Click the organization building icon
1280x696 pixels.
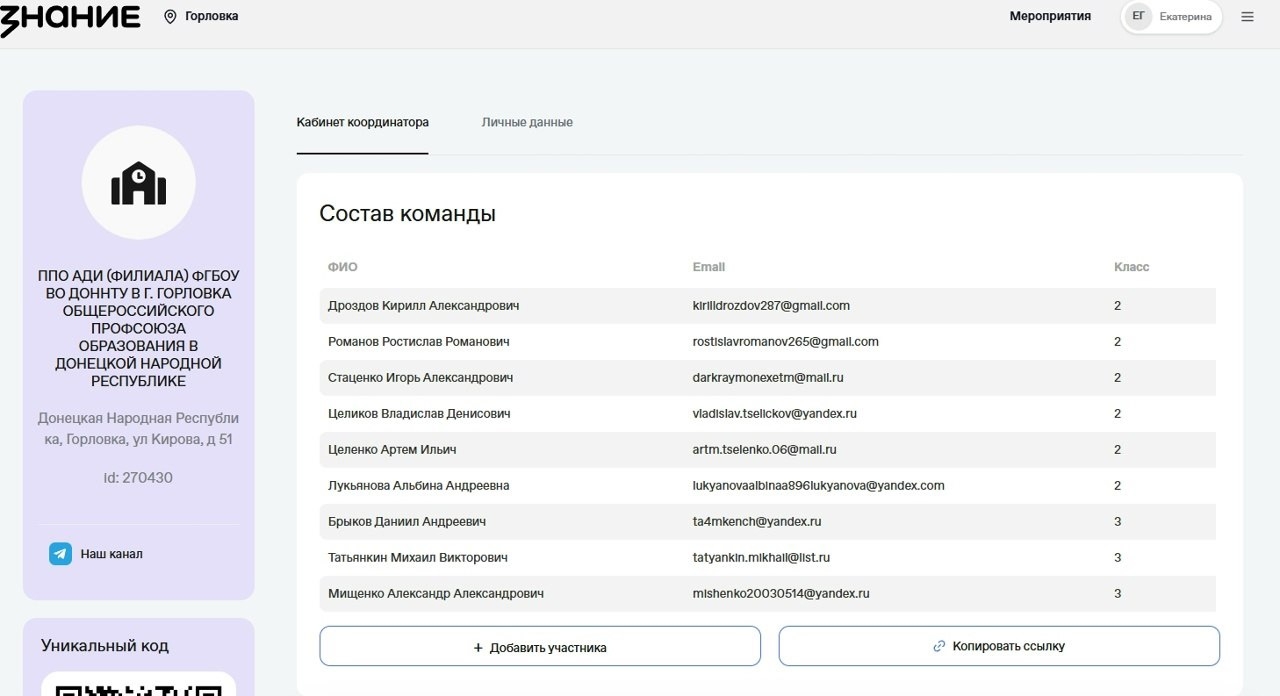[138, 183]
